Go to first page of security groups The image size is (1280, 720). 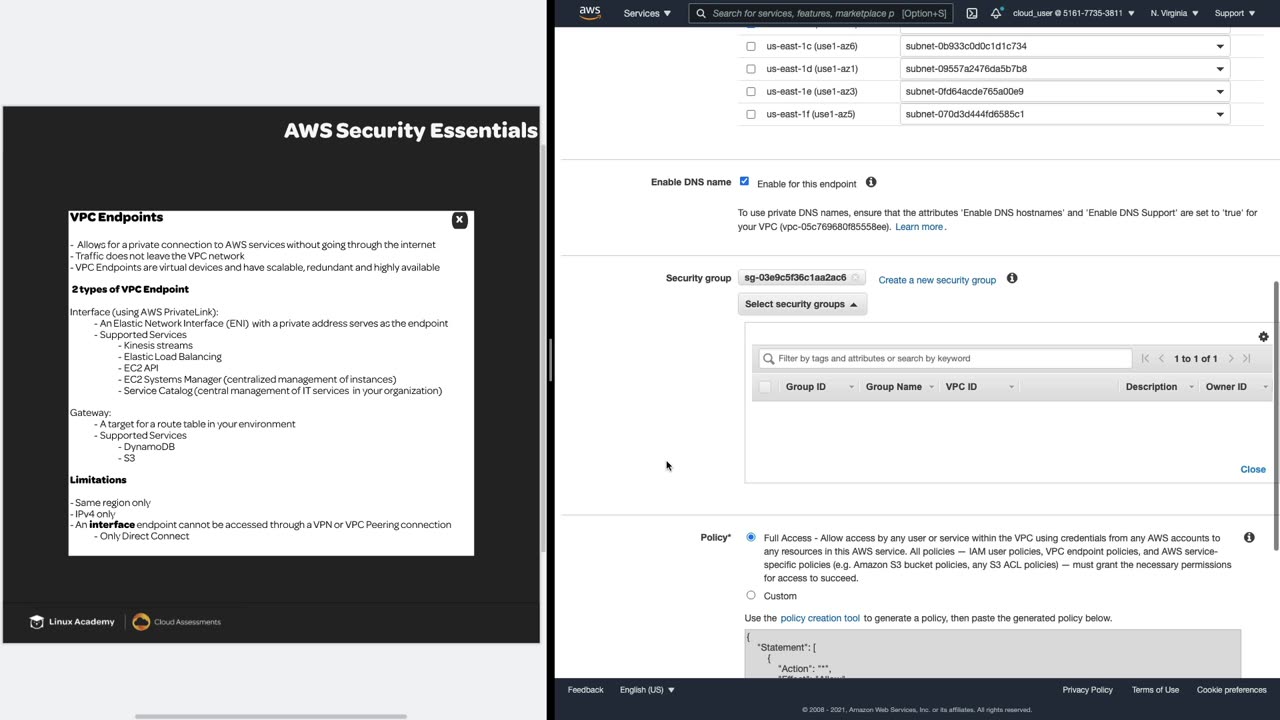[x=1145, y=358]
